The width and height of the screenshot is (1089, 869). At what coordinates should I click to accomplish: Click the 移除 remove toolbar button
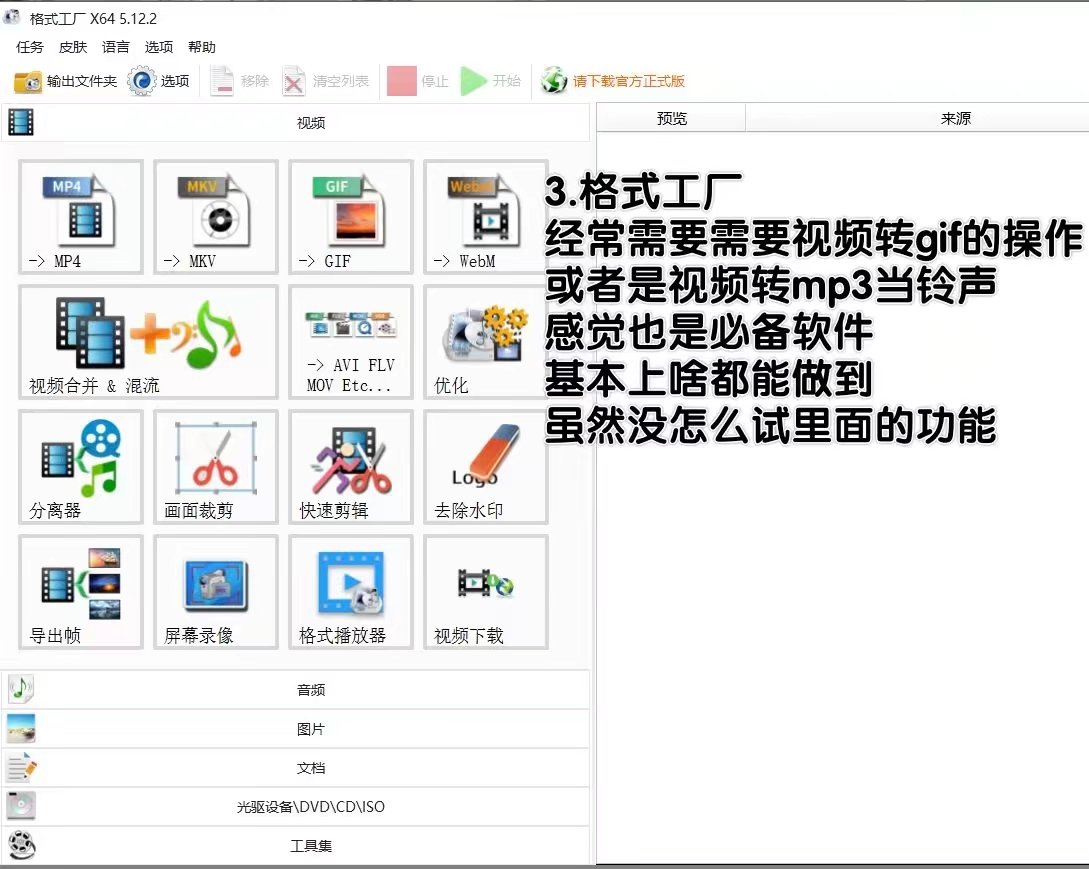240,81
